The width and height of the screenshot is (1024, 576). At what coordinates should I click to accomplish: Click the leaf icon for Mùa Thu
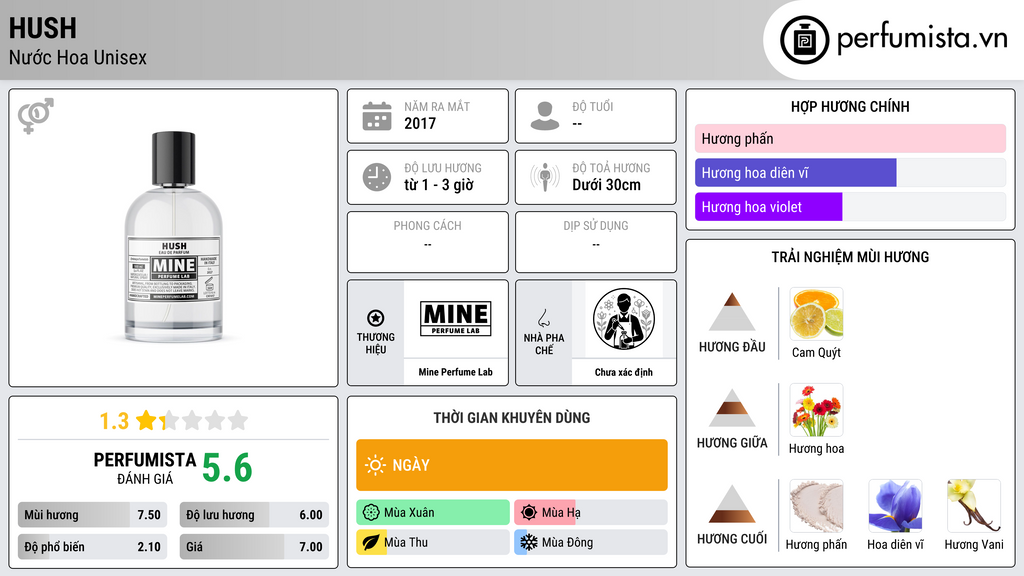(x=371, y=542)
